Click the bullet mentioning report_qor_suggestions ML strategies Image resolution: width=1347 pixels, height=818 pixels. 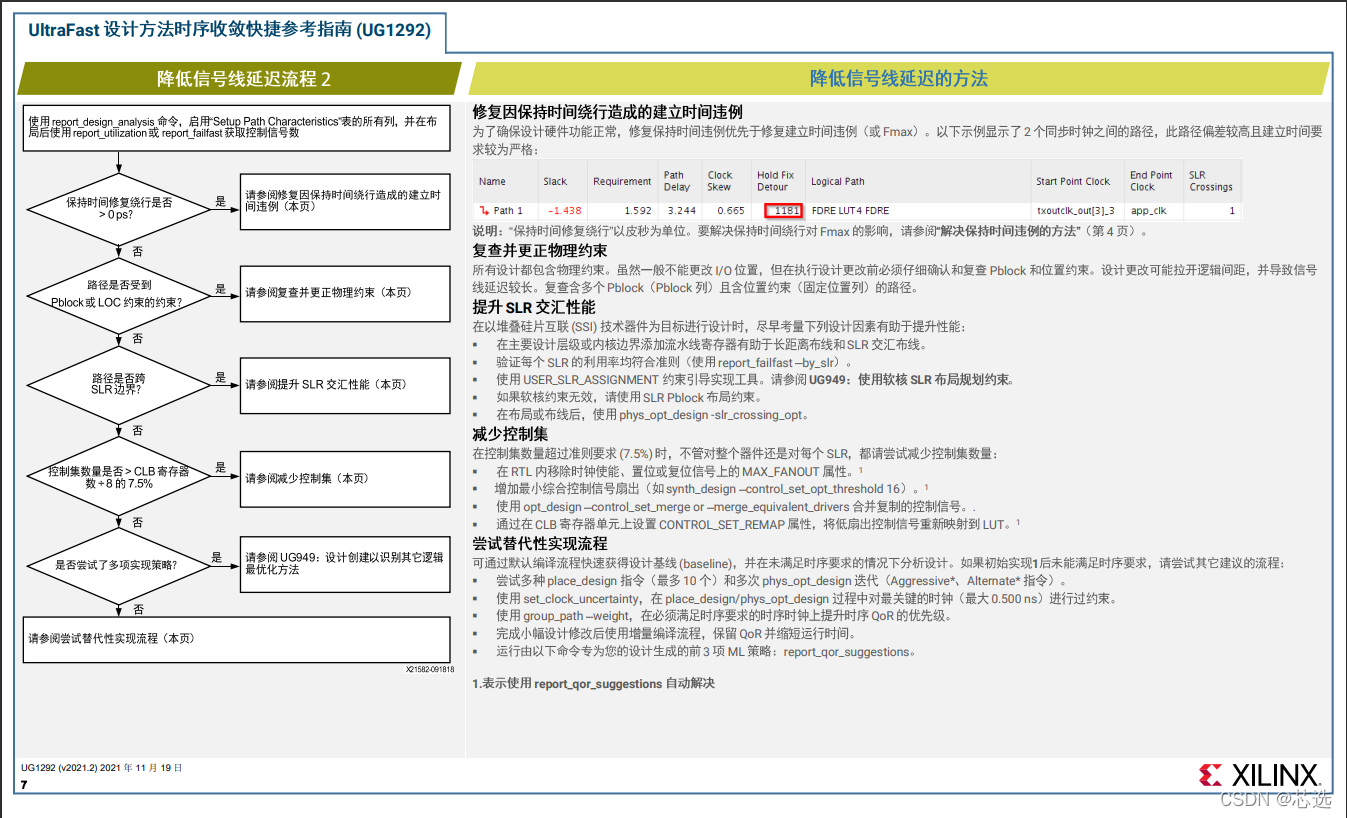[705, 652]
